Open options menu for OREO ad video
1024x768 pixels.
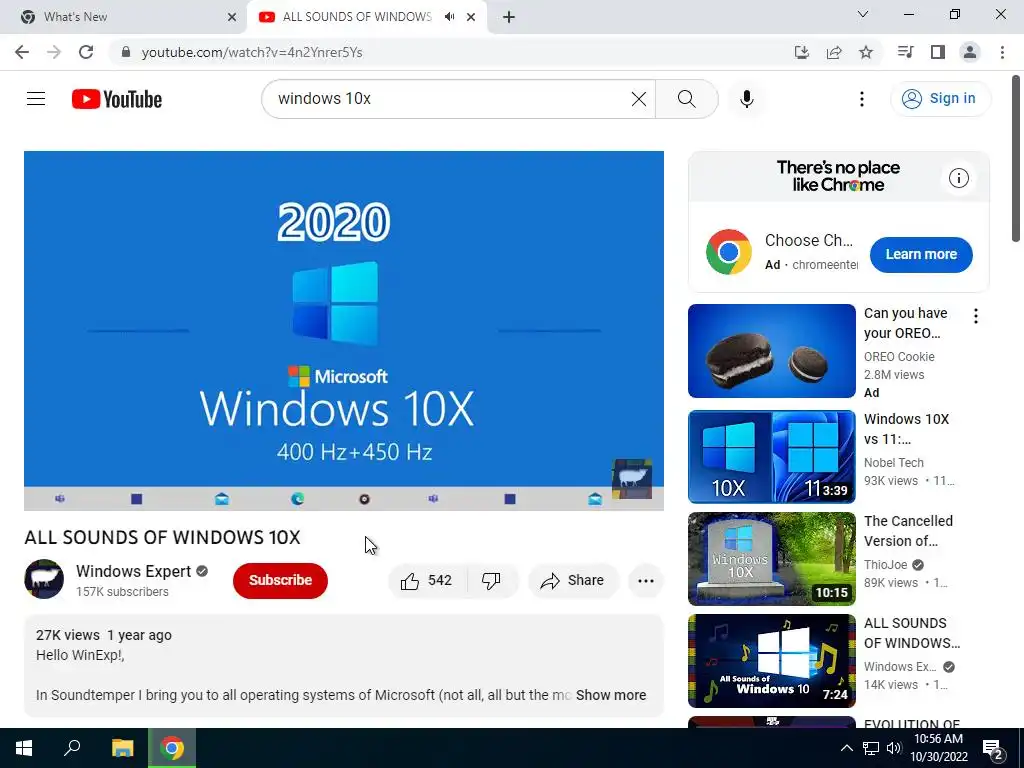[x=976, y=316]
